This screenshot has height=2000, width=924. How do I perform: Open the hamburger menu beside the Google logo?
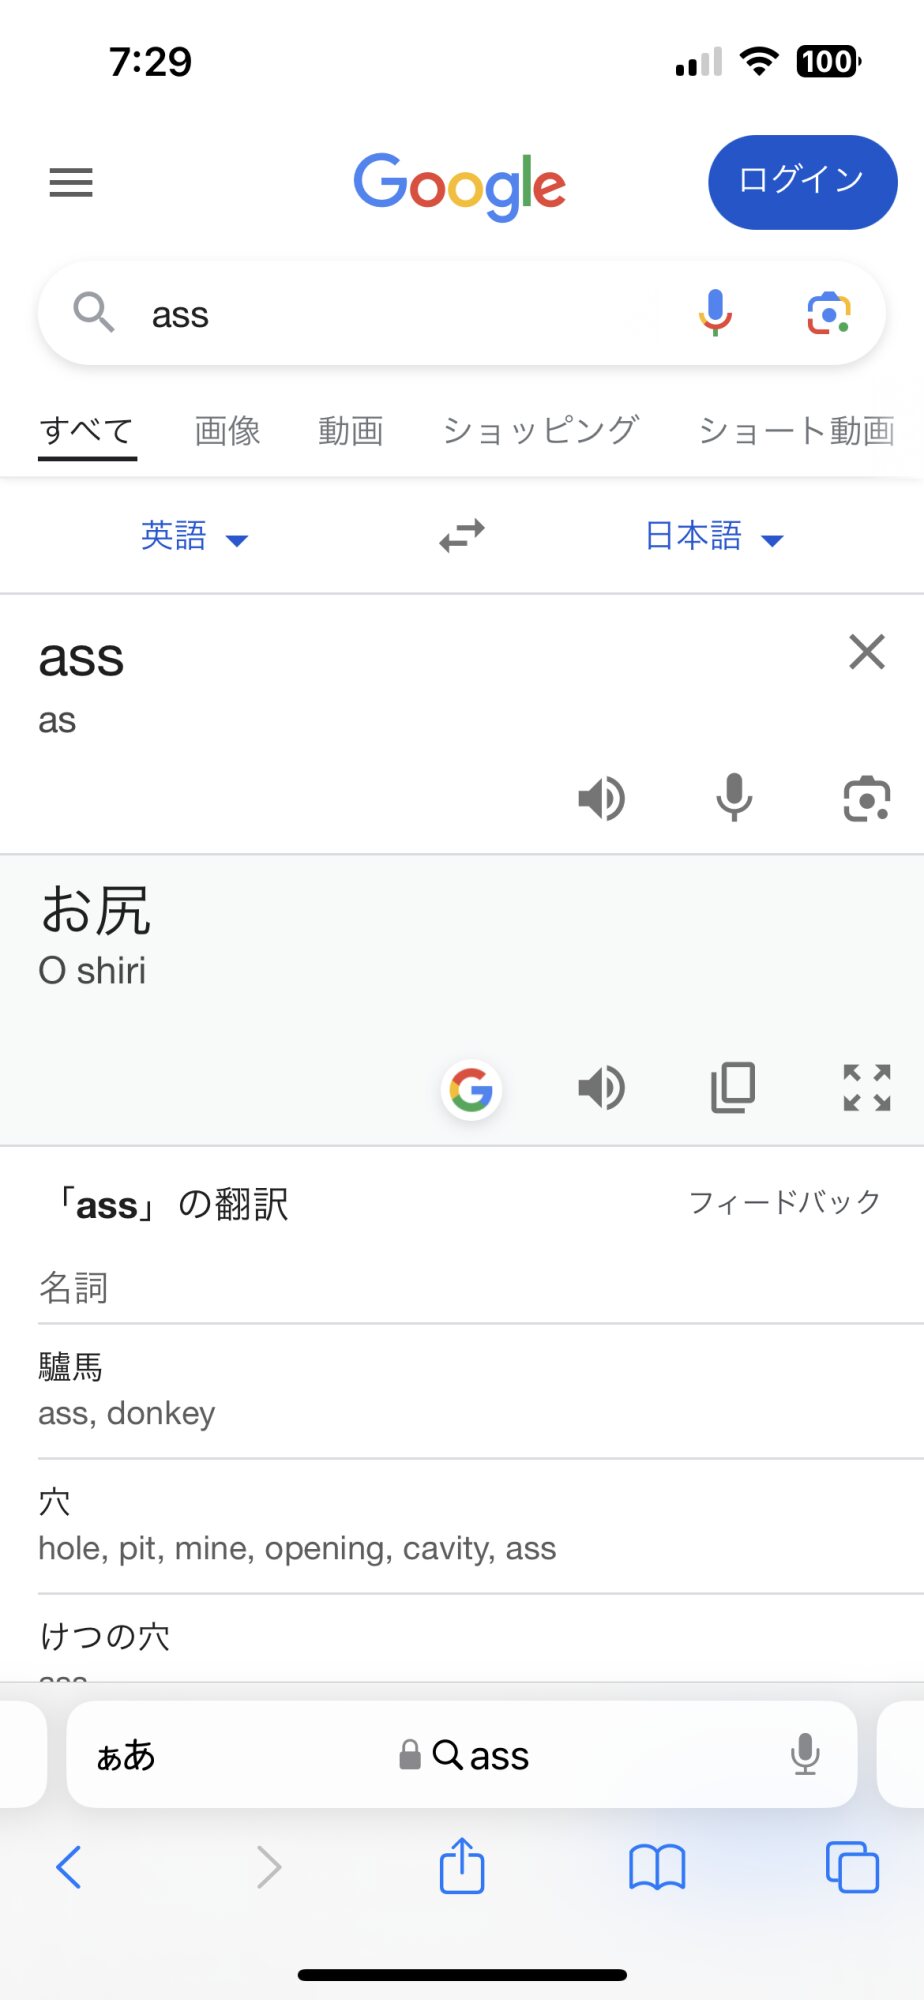click(71, 183)
